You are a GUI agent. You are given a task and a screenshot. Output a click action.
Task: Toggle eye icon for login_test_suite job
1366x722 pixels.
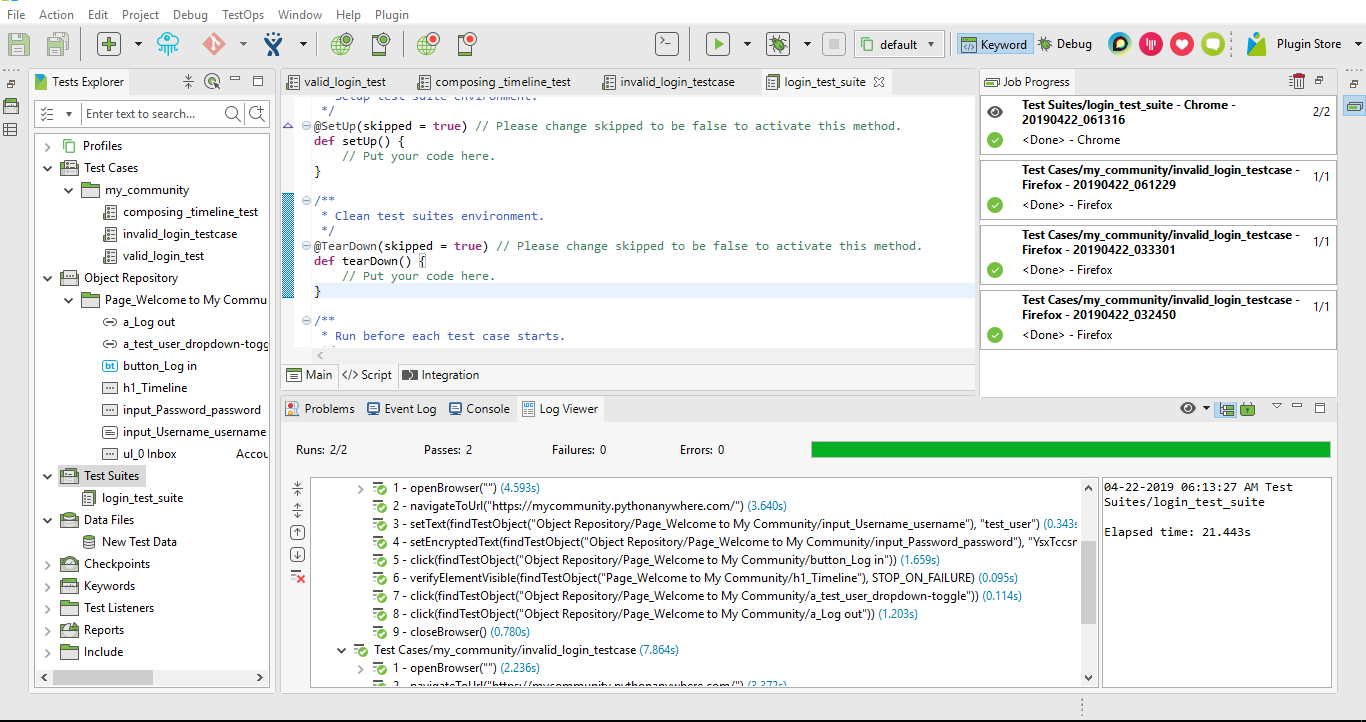(994, 112)
